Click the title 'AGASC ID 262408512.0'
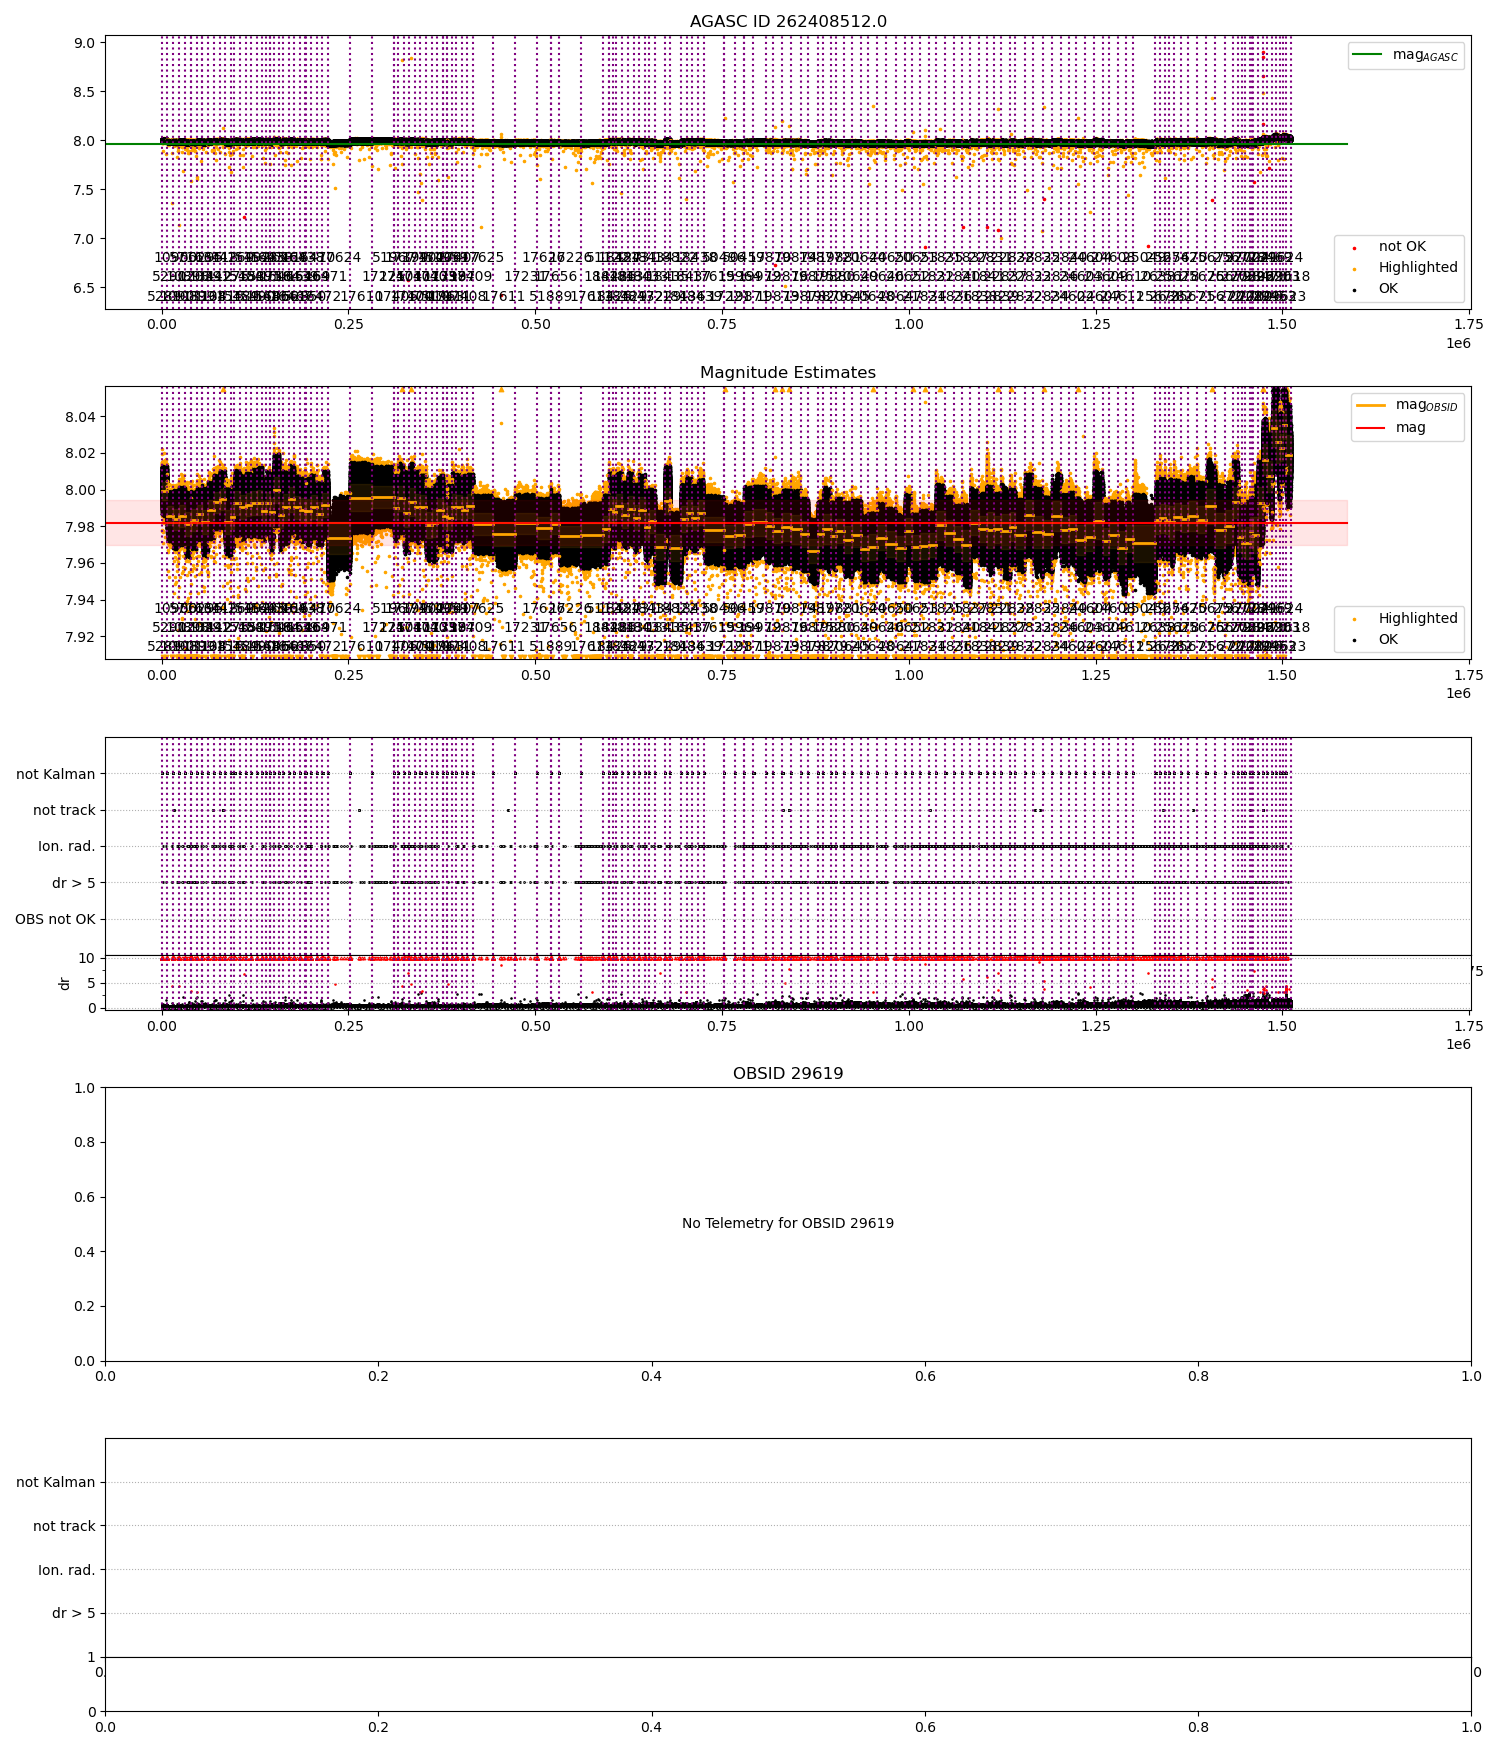This screenshot has width=1500, height=1750. 788,22
